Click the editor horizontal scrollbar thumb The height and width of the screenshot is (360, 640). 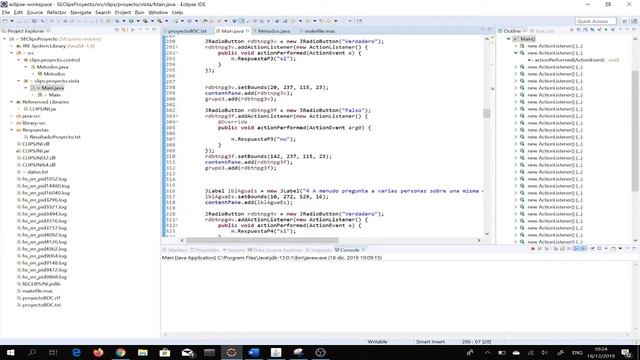(x=262, y=240)
